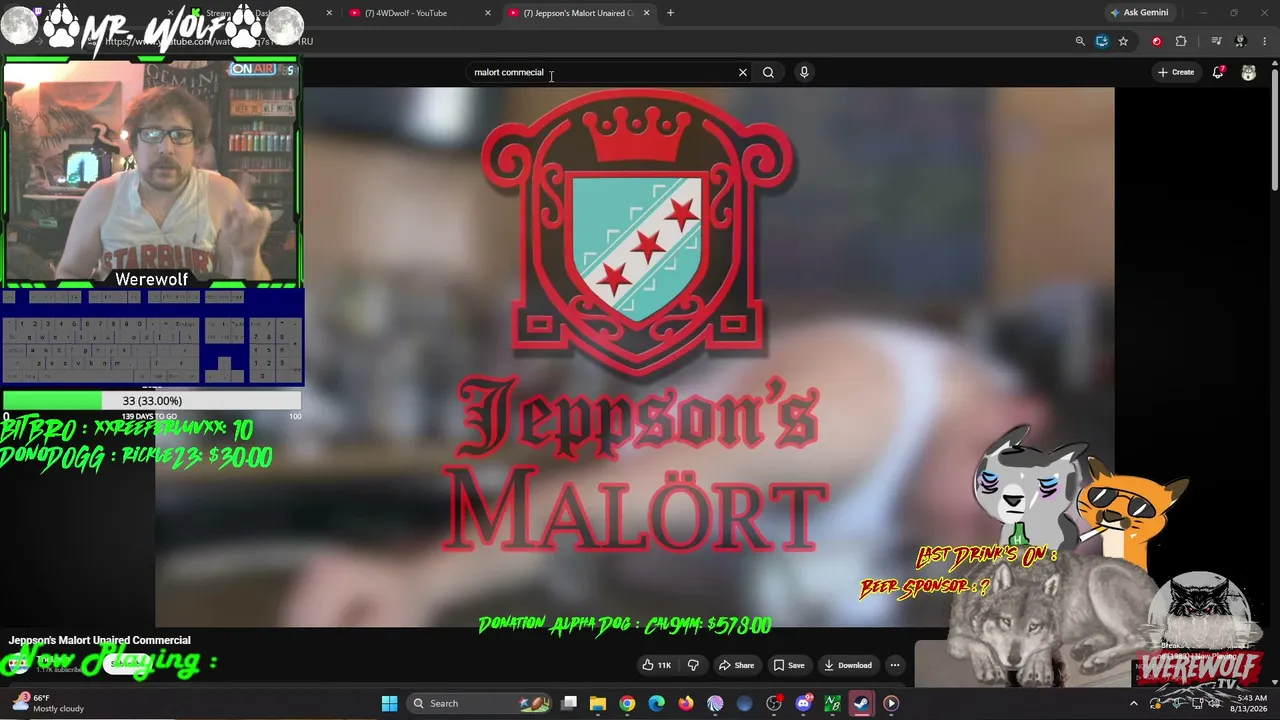Image resolution: width=1280 pixels, height=720 pixels.
Task: Select the Jeppson's Malort Unaired Commercial tab
Action: pos(578,13)
